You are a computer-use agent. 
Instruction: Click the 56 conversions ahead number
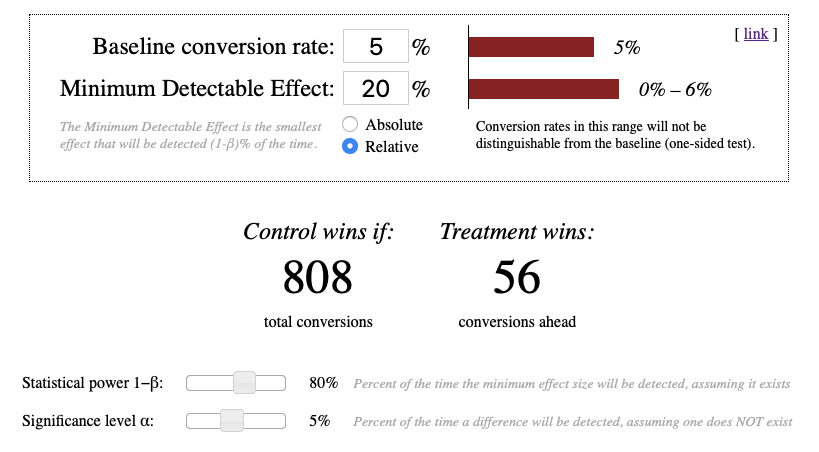517,277
